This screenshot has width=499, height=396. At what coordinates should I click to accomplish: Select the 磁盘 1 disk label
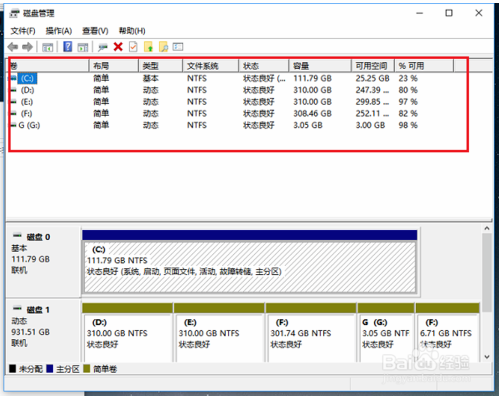tap(38, 310)
